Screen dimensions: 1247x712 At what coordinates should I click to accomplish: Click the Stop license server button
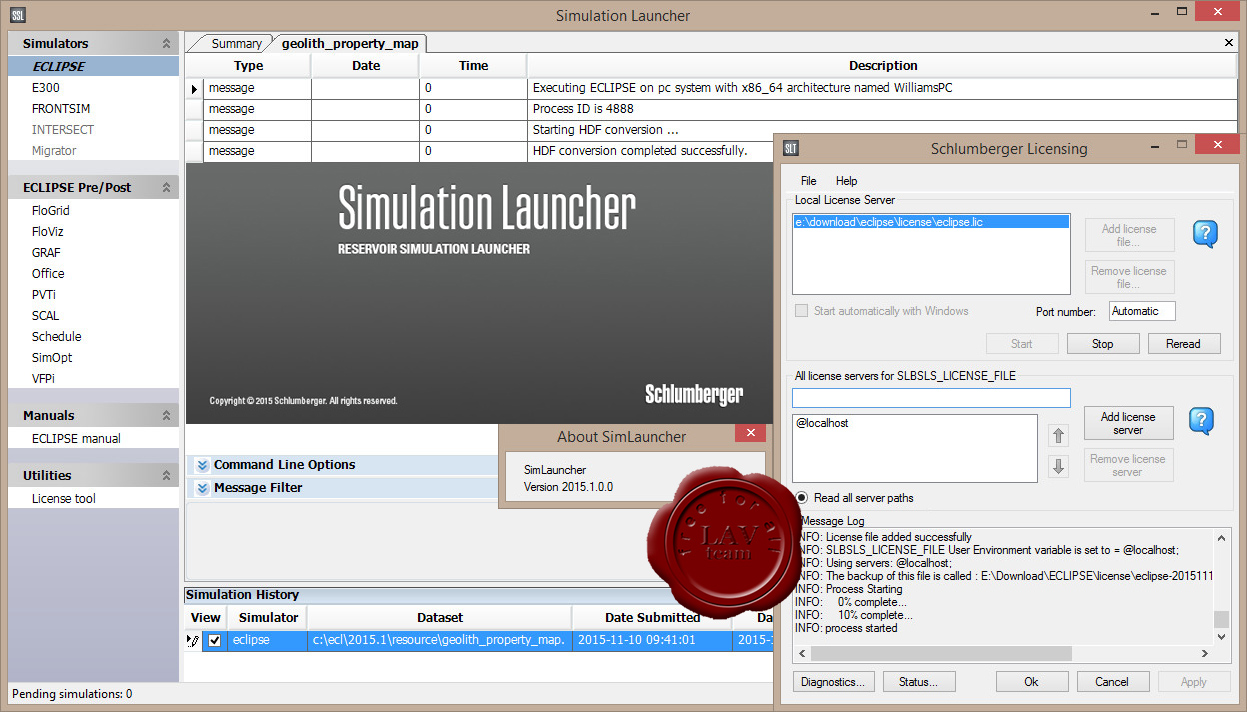point(1103,344)
